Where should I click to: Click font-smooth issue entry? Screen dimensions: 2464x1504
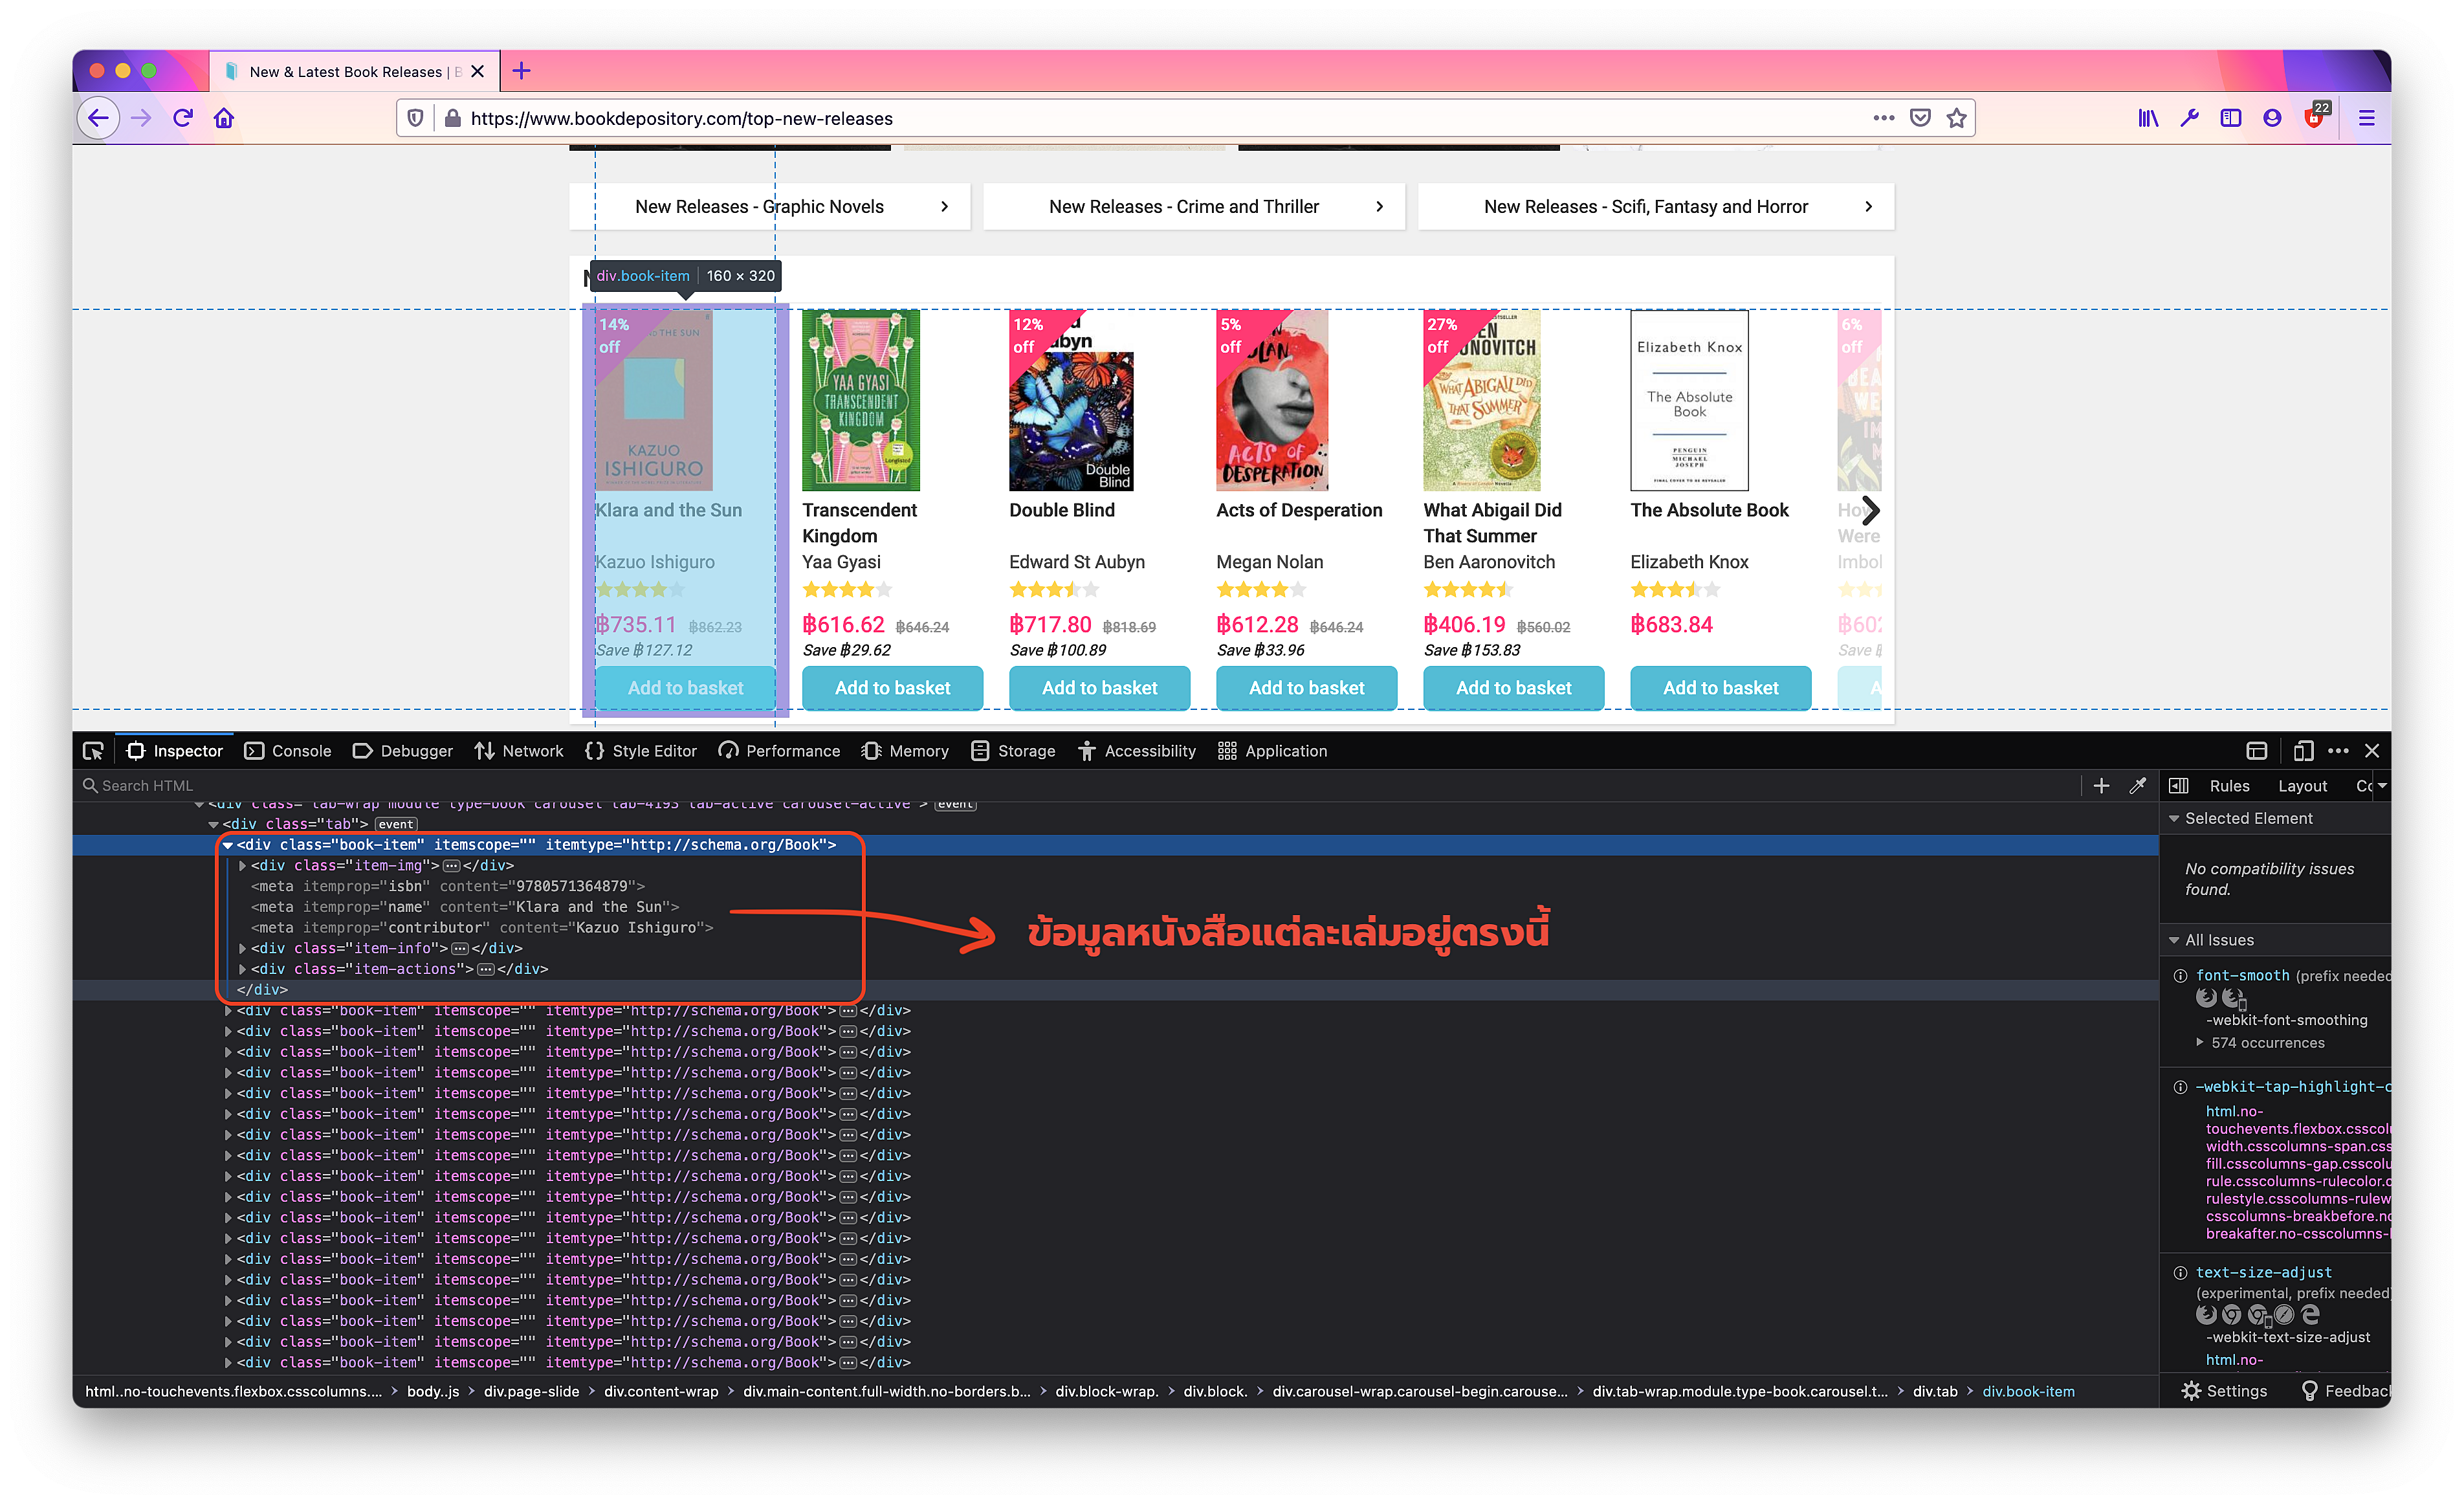[x=2242, y=976]
